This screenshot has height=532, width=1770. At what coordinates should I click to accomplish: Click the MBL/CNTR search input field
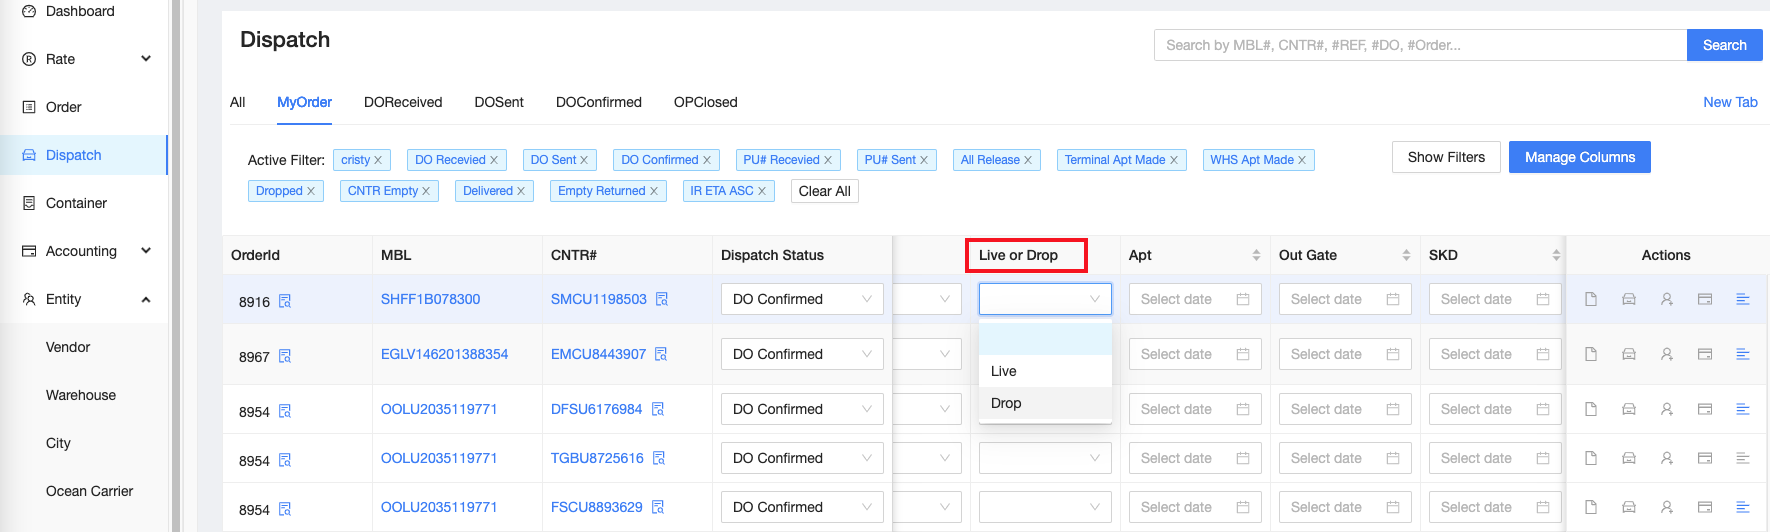point(1420,45)
